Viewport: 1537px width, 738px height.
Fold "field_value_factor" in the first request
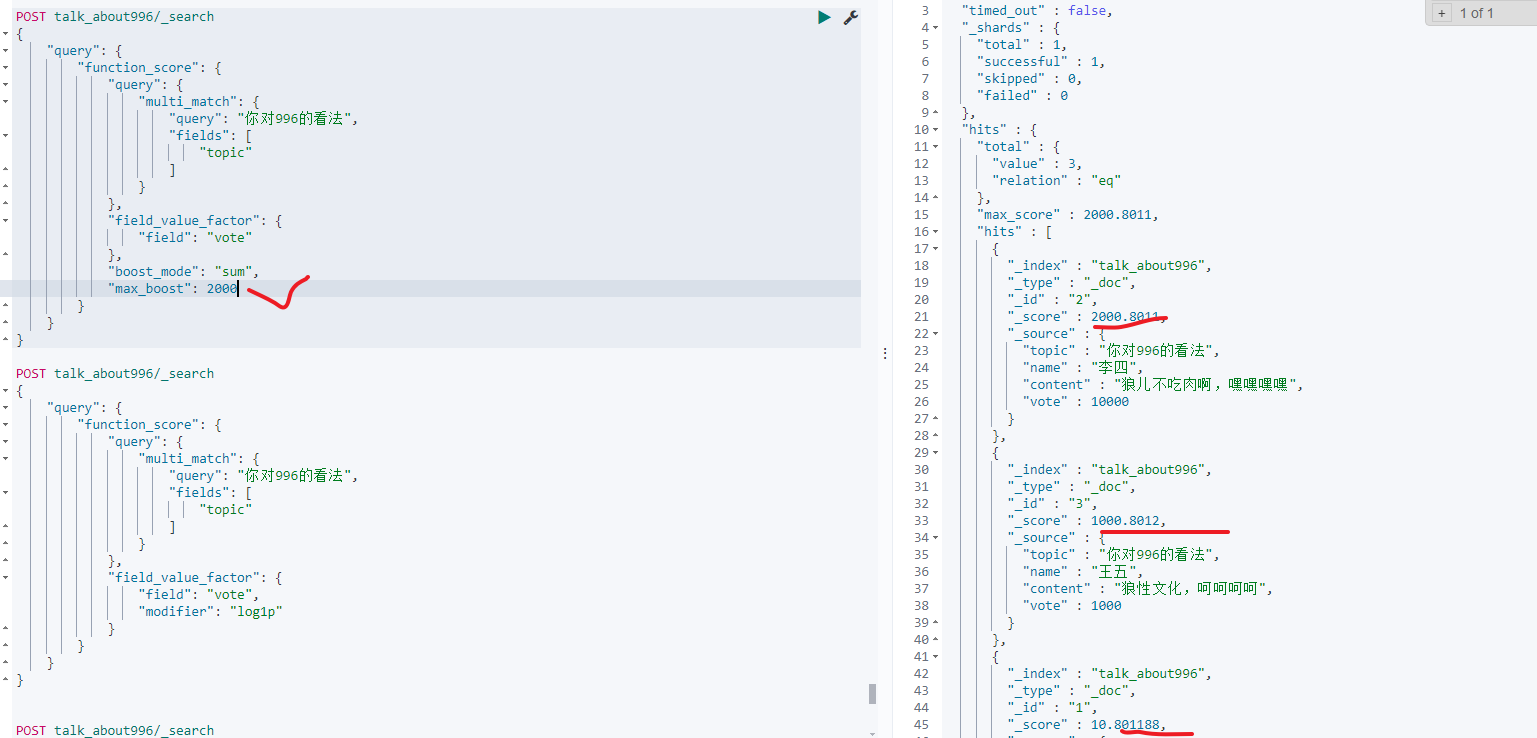point(5,221)
